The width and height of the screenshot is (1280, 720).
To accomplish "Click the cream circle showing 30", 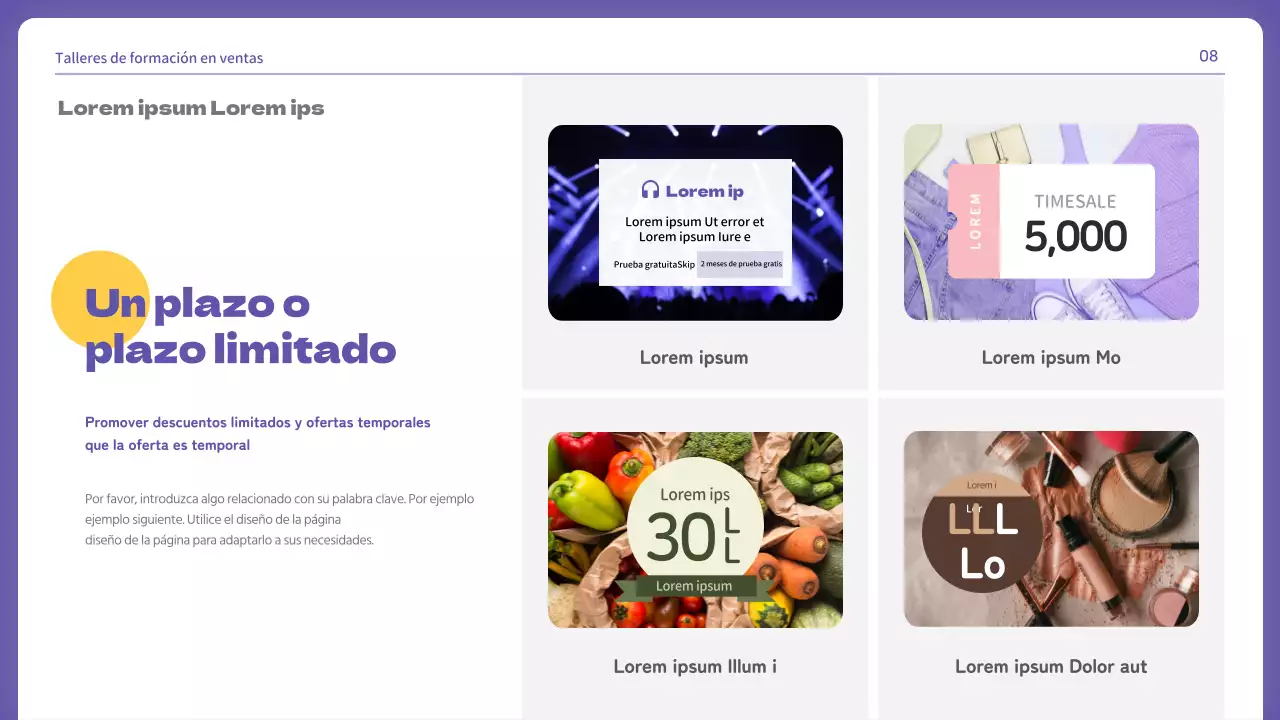I will (x=695, y=520).
